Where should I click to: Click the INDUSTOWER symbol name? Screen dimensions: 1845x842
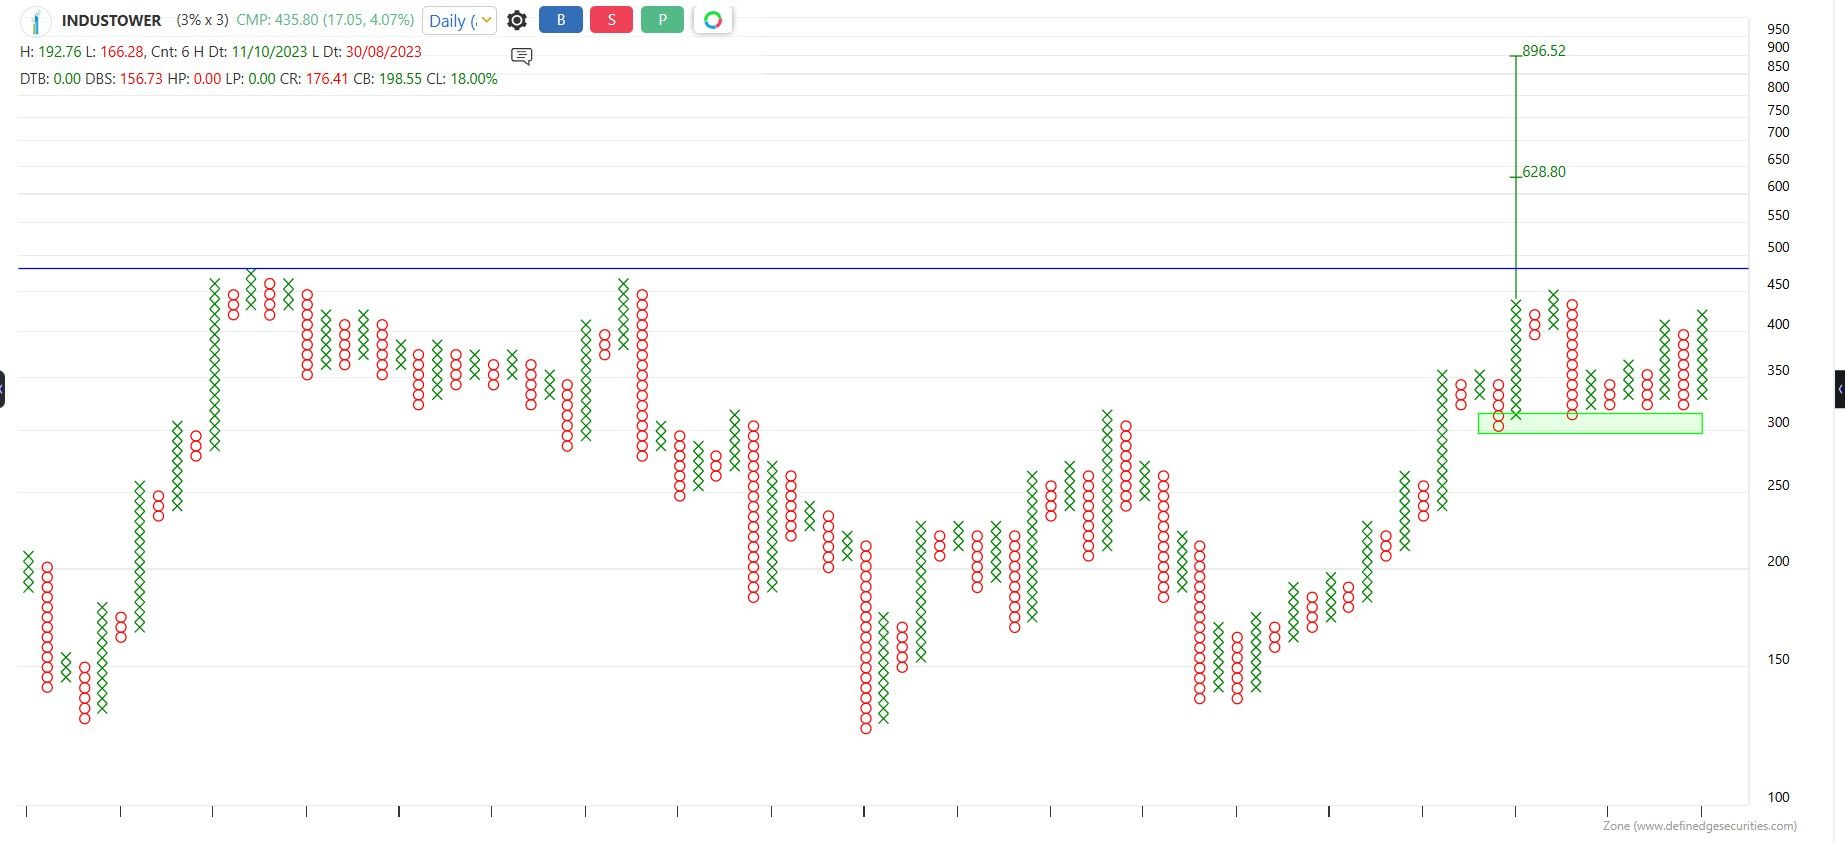point(111,21)
